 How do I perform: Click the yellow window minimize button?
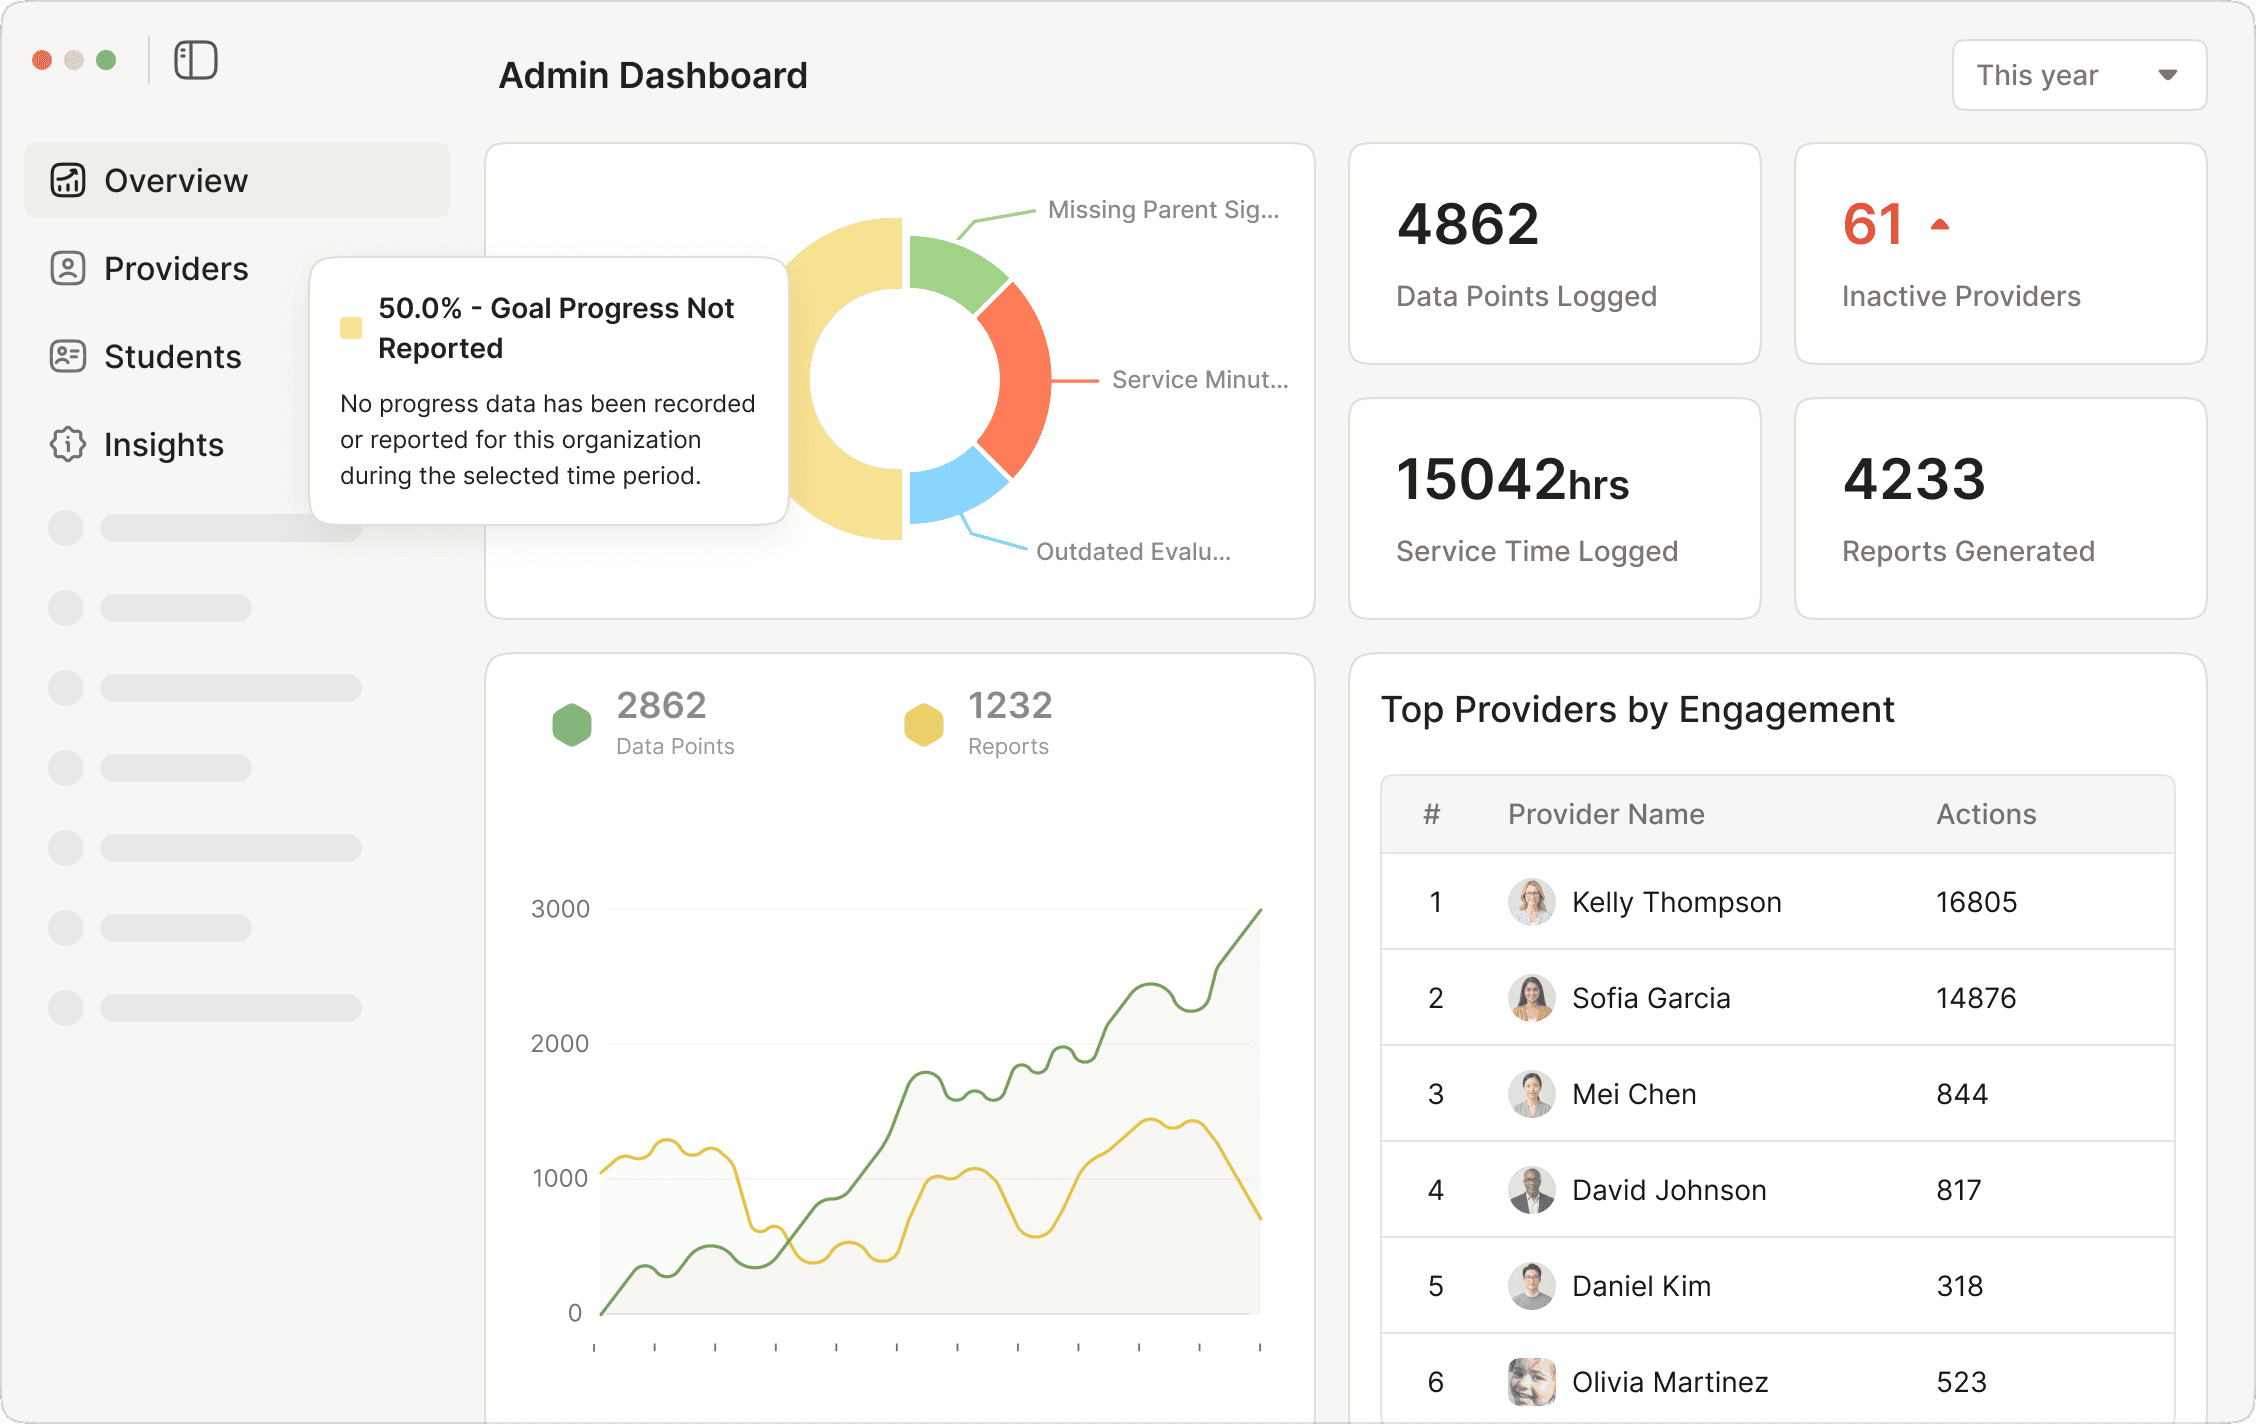74,60
